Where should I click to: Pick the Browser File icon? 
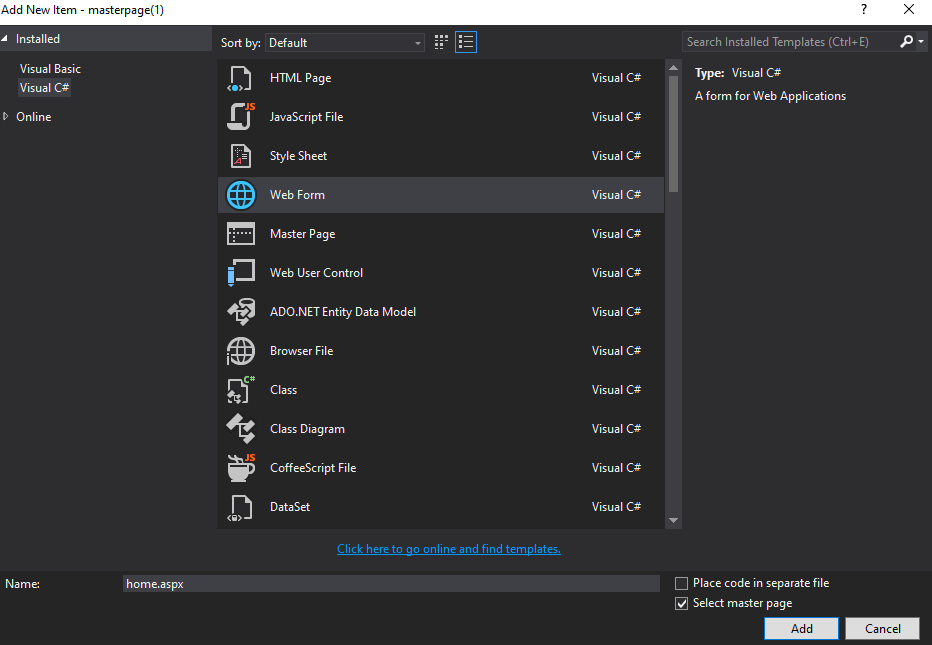coord(240,351)
